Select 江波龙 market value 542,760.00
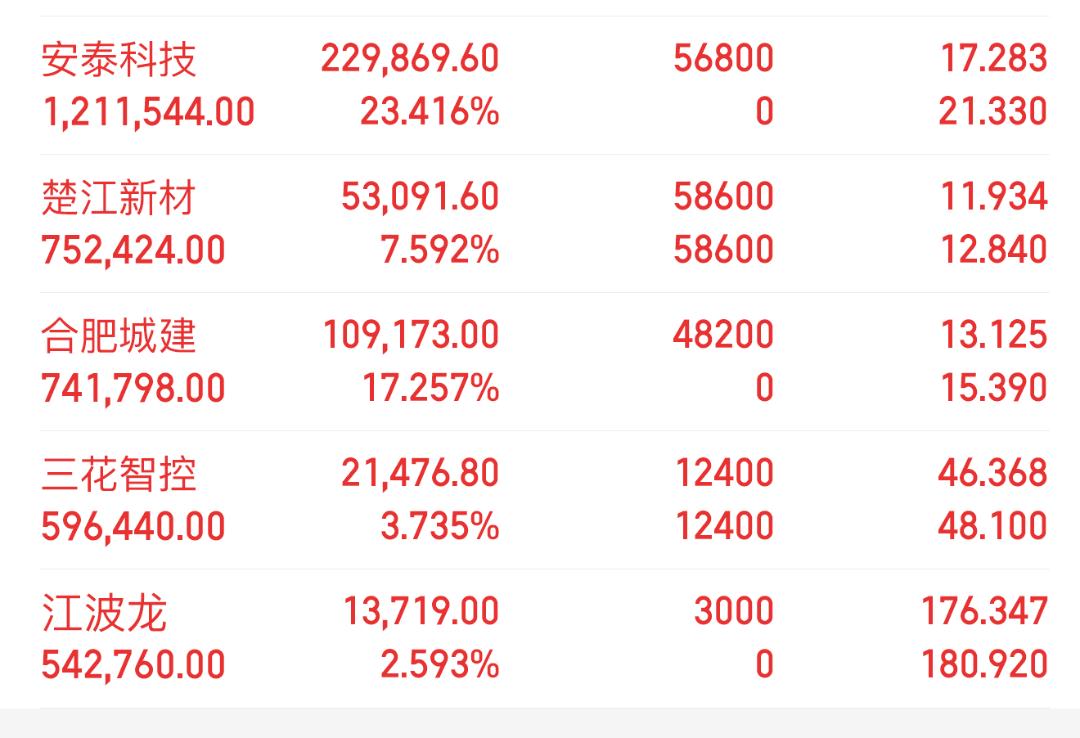 pyautogui.click(x=133, y=664)
